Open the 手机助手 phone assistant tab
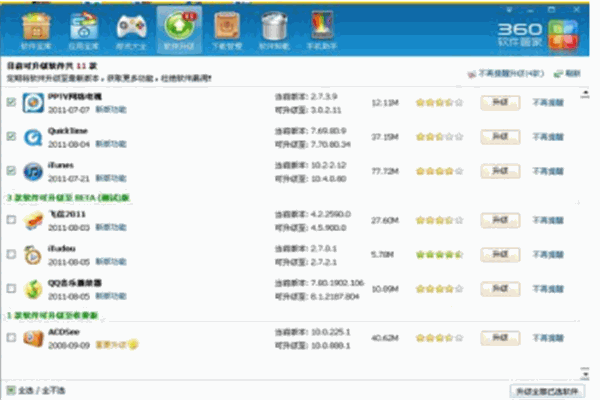Image resolution: width=600 pixels, height=400 pixels. (322, 32)
